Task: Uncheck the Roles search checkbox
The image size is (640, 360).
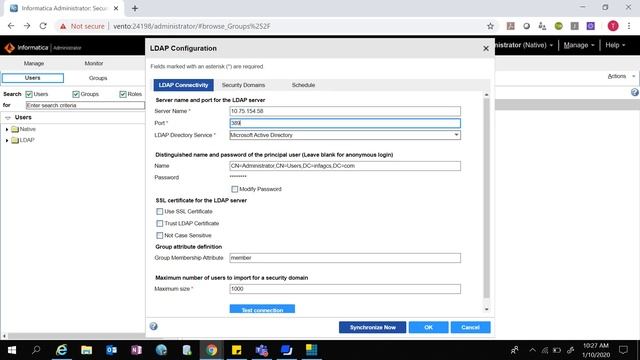Action: [x=123, y=94]
